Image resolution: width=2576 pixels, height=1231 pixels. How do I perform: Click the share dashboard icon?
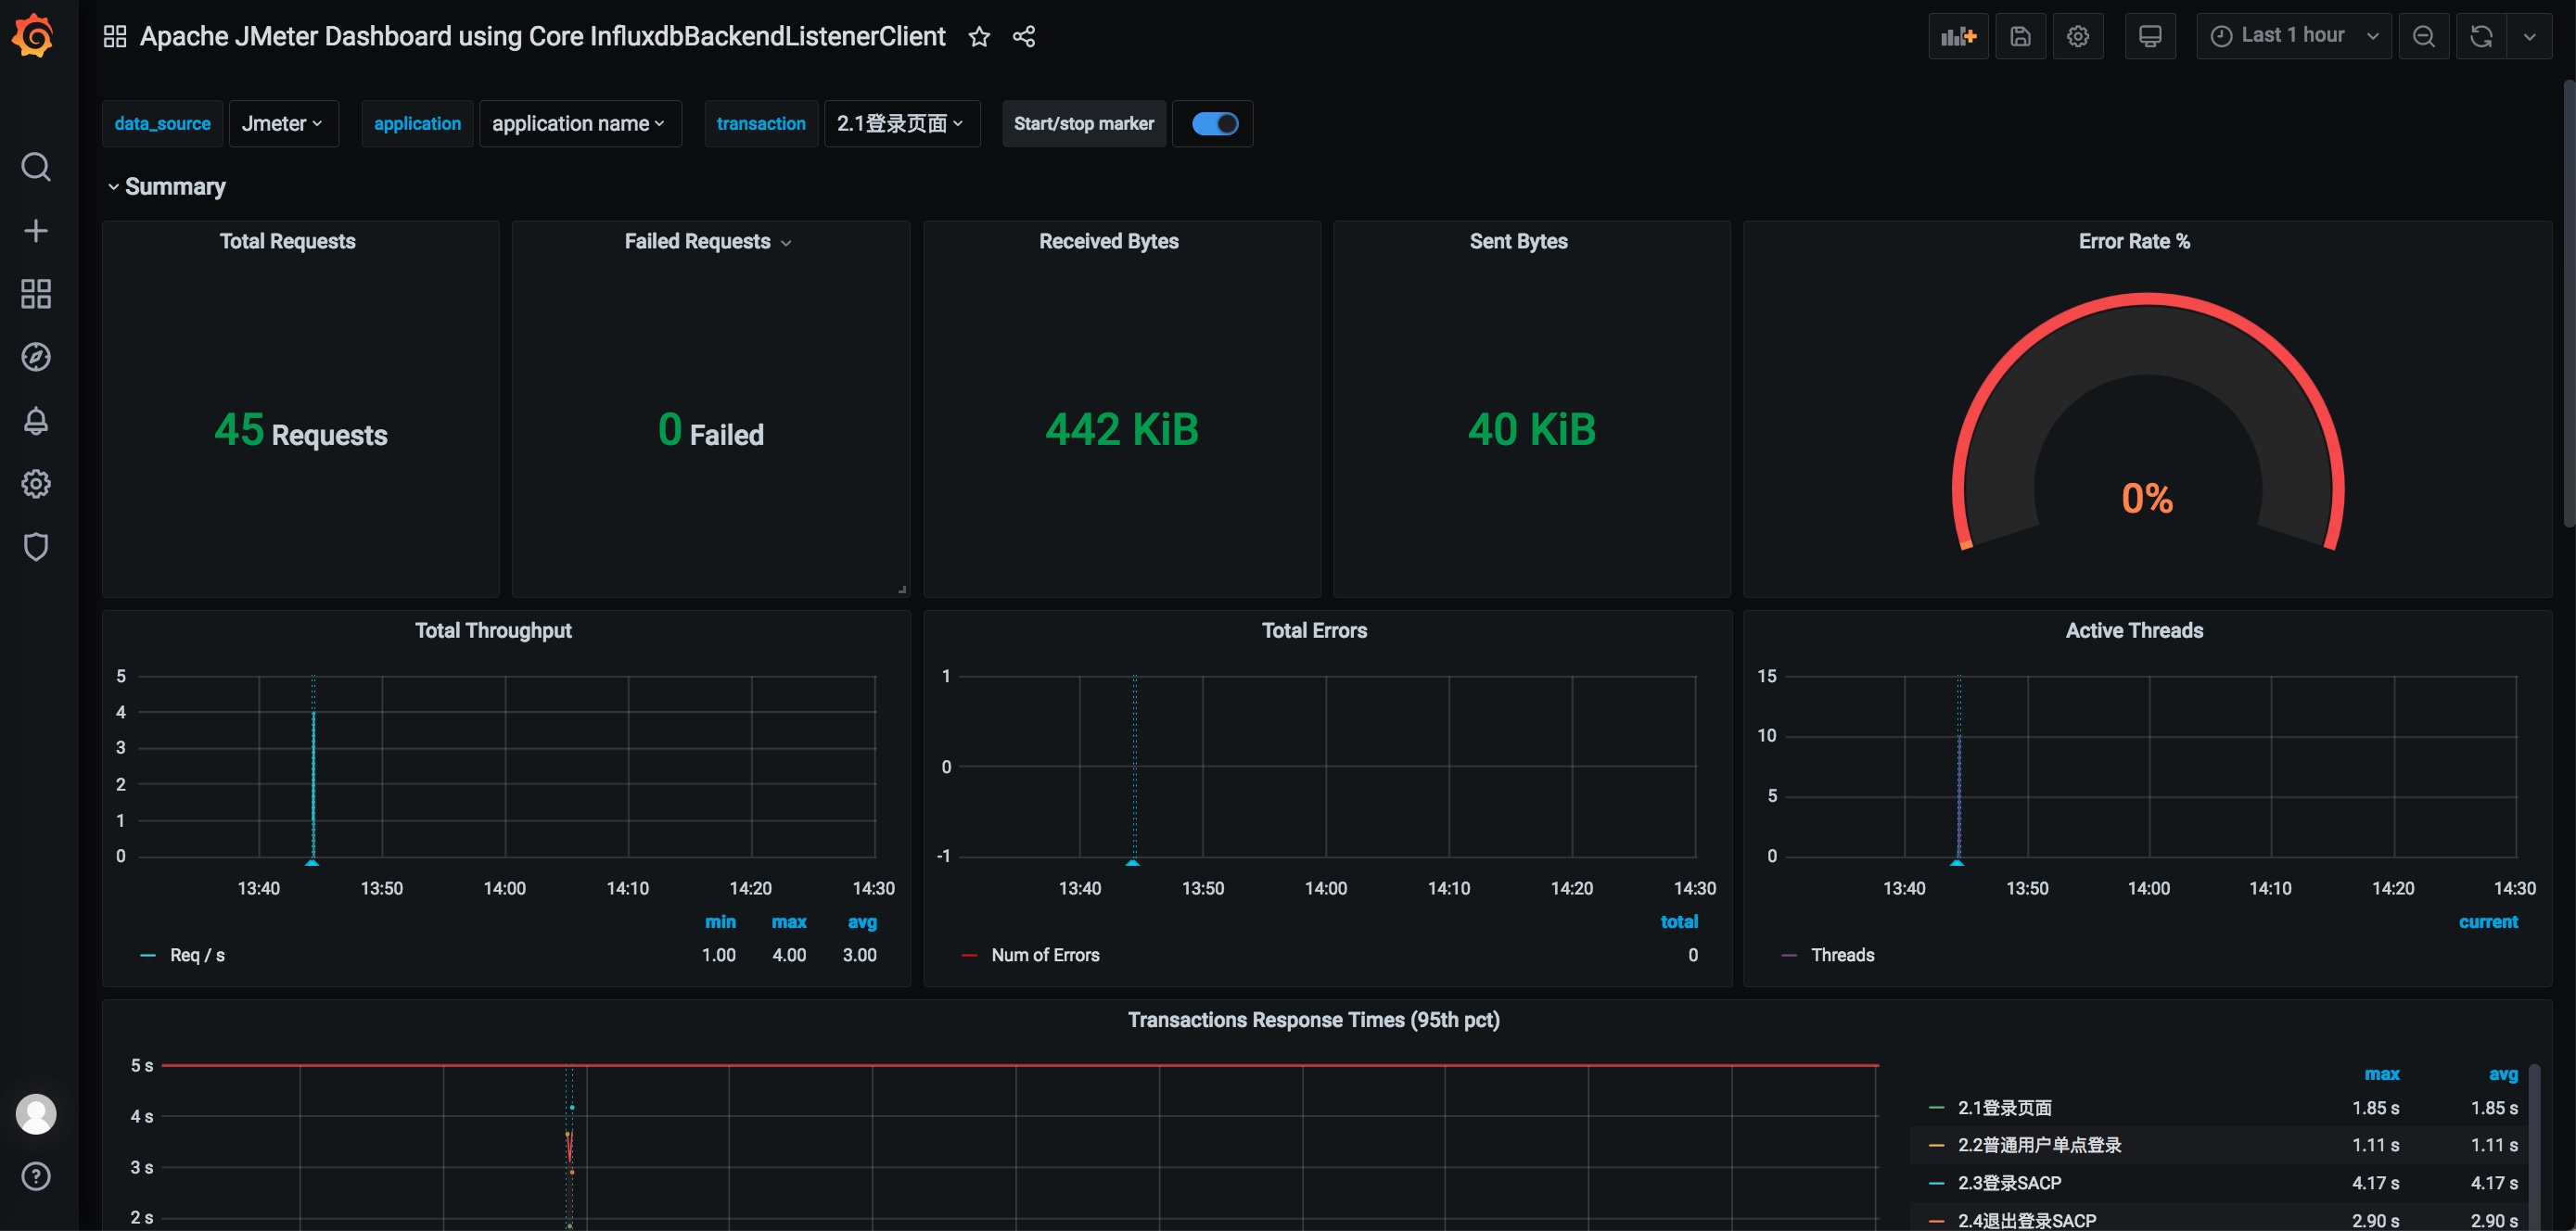pos(1023,37)
